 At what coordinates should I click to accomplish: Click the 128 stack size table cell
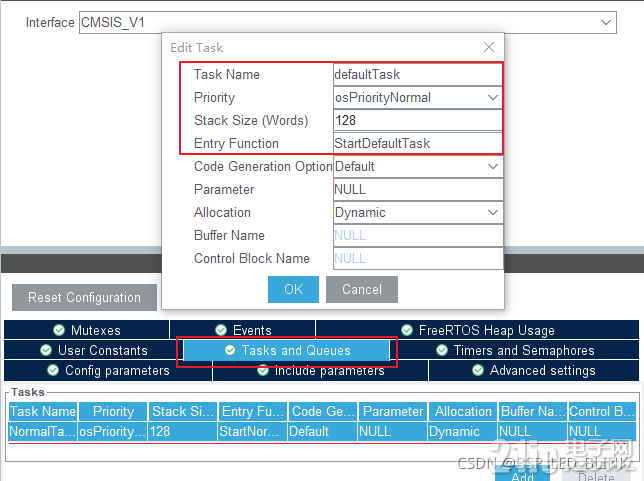pyautogui.click(x=183, y=431)
